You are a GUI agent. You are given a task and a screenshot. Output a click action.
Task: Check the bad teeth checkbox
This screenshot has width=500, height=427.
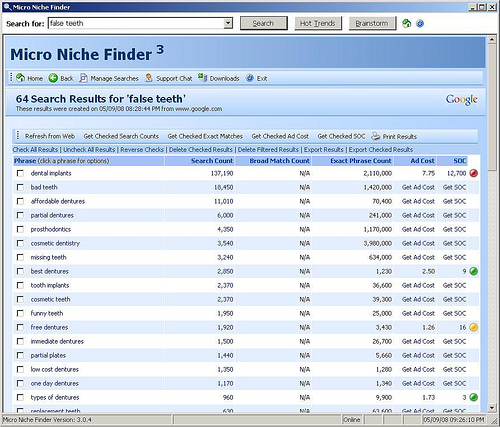20,187
